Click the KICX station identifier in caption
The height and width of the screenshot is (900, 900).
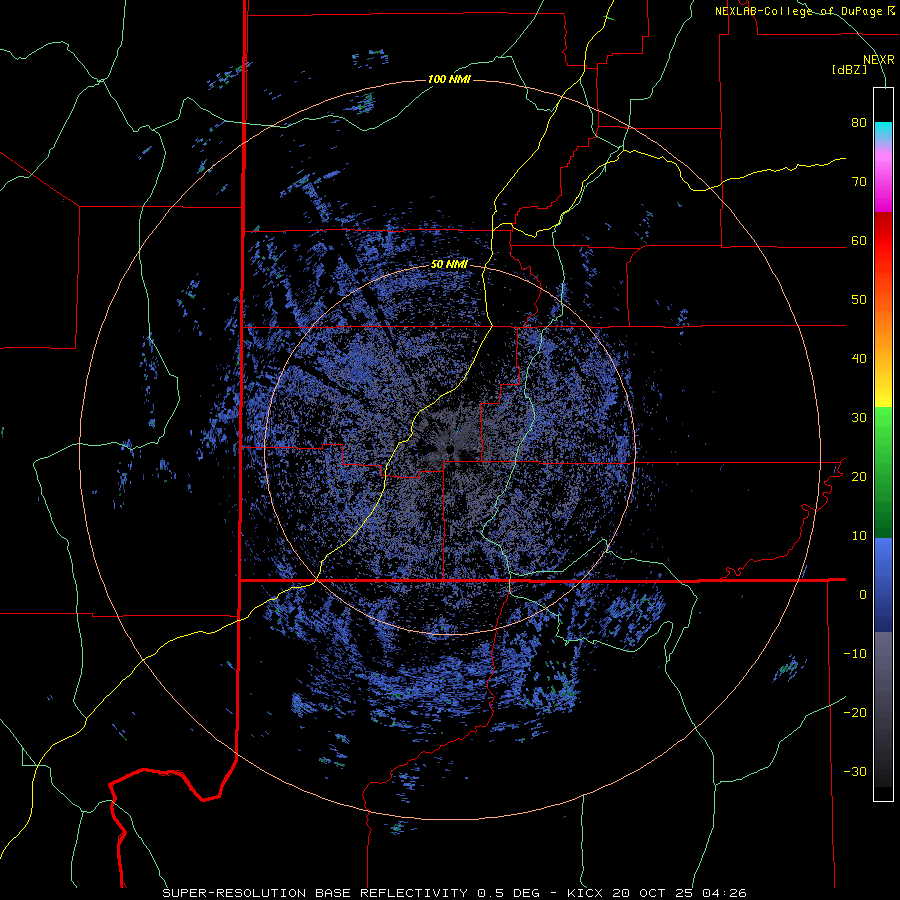click(586, 893)
